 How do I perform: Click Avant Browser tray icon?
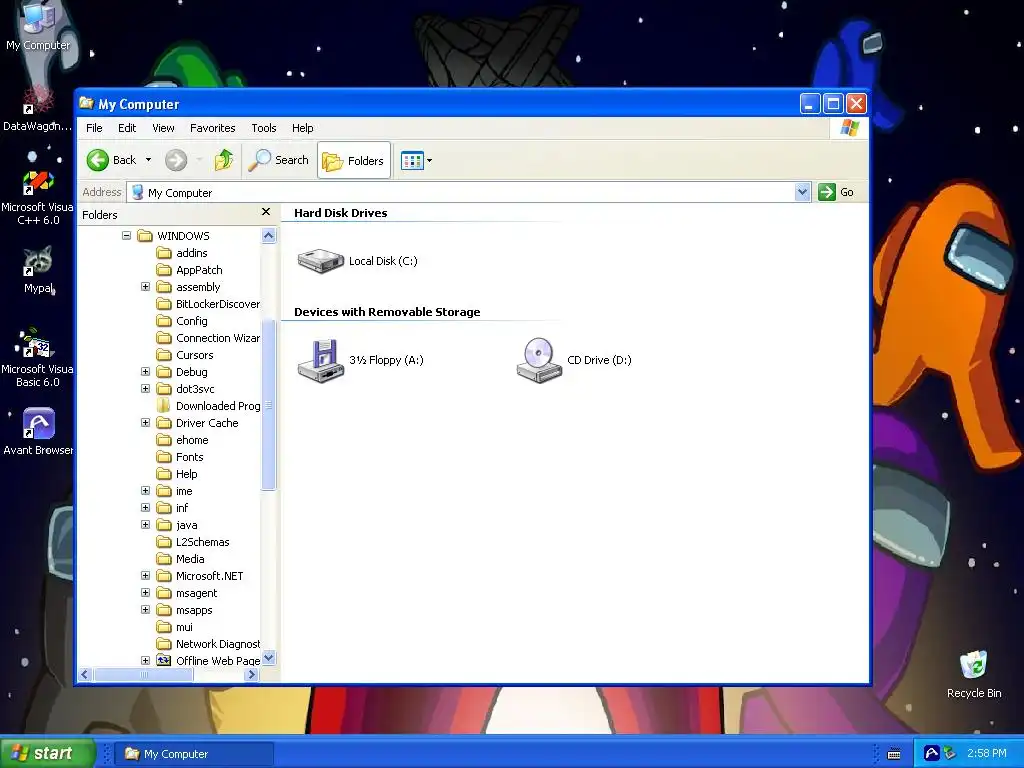pos(931,753)
